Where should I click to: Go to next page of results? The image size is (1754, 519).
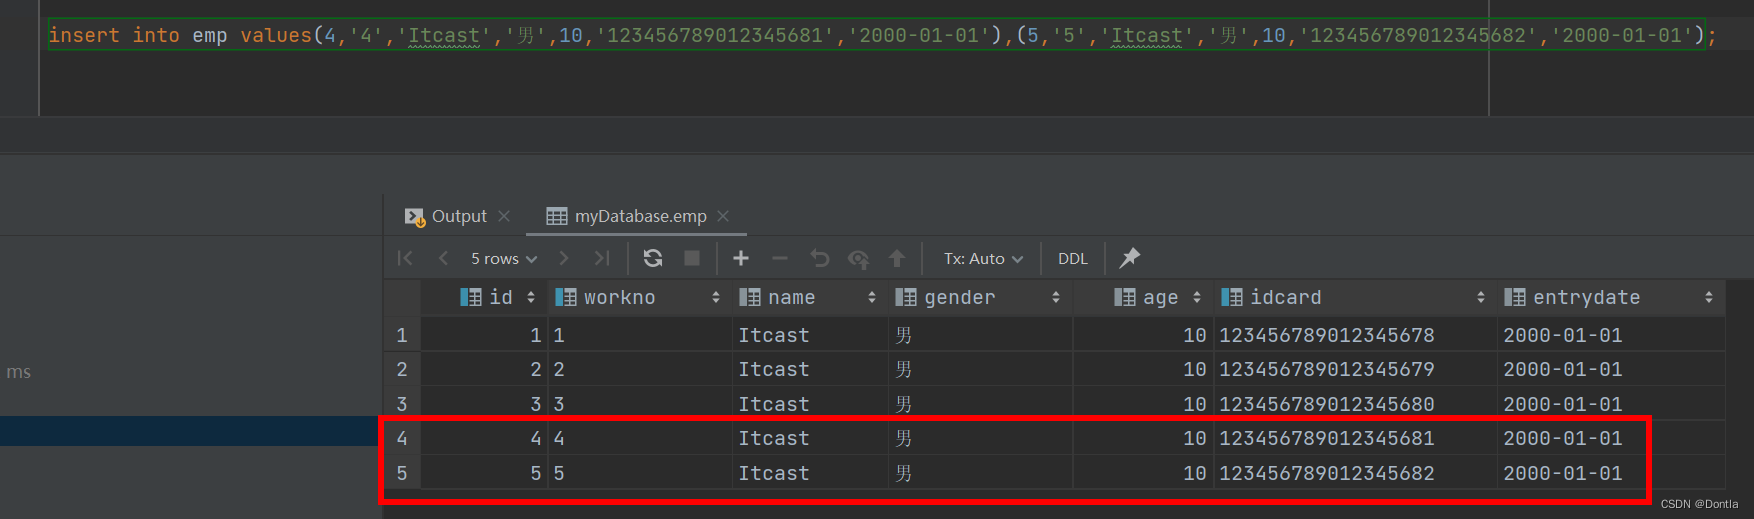(564, 258)
